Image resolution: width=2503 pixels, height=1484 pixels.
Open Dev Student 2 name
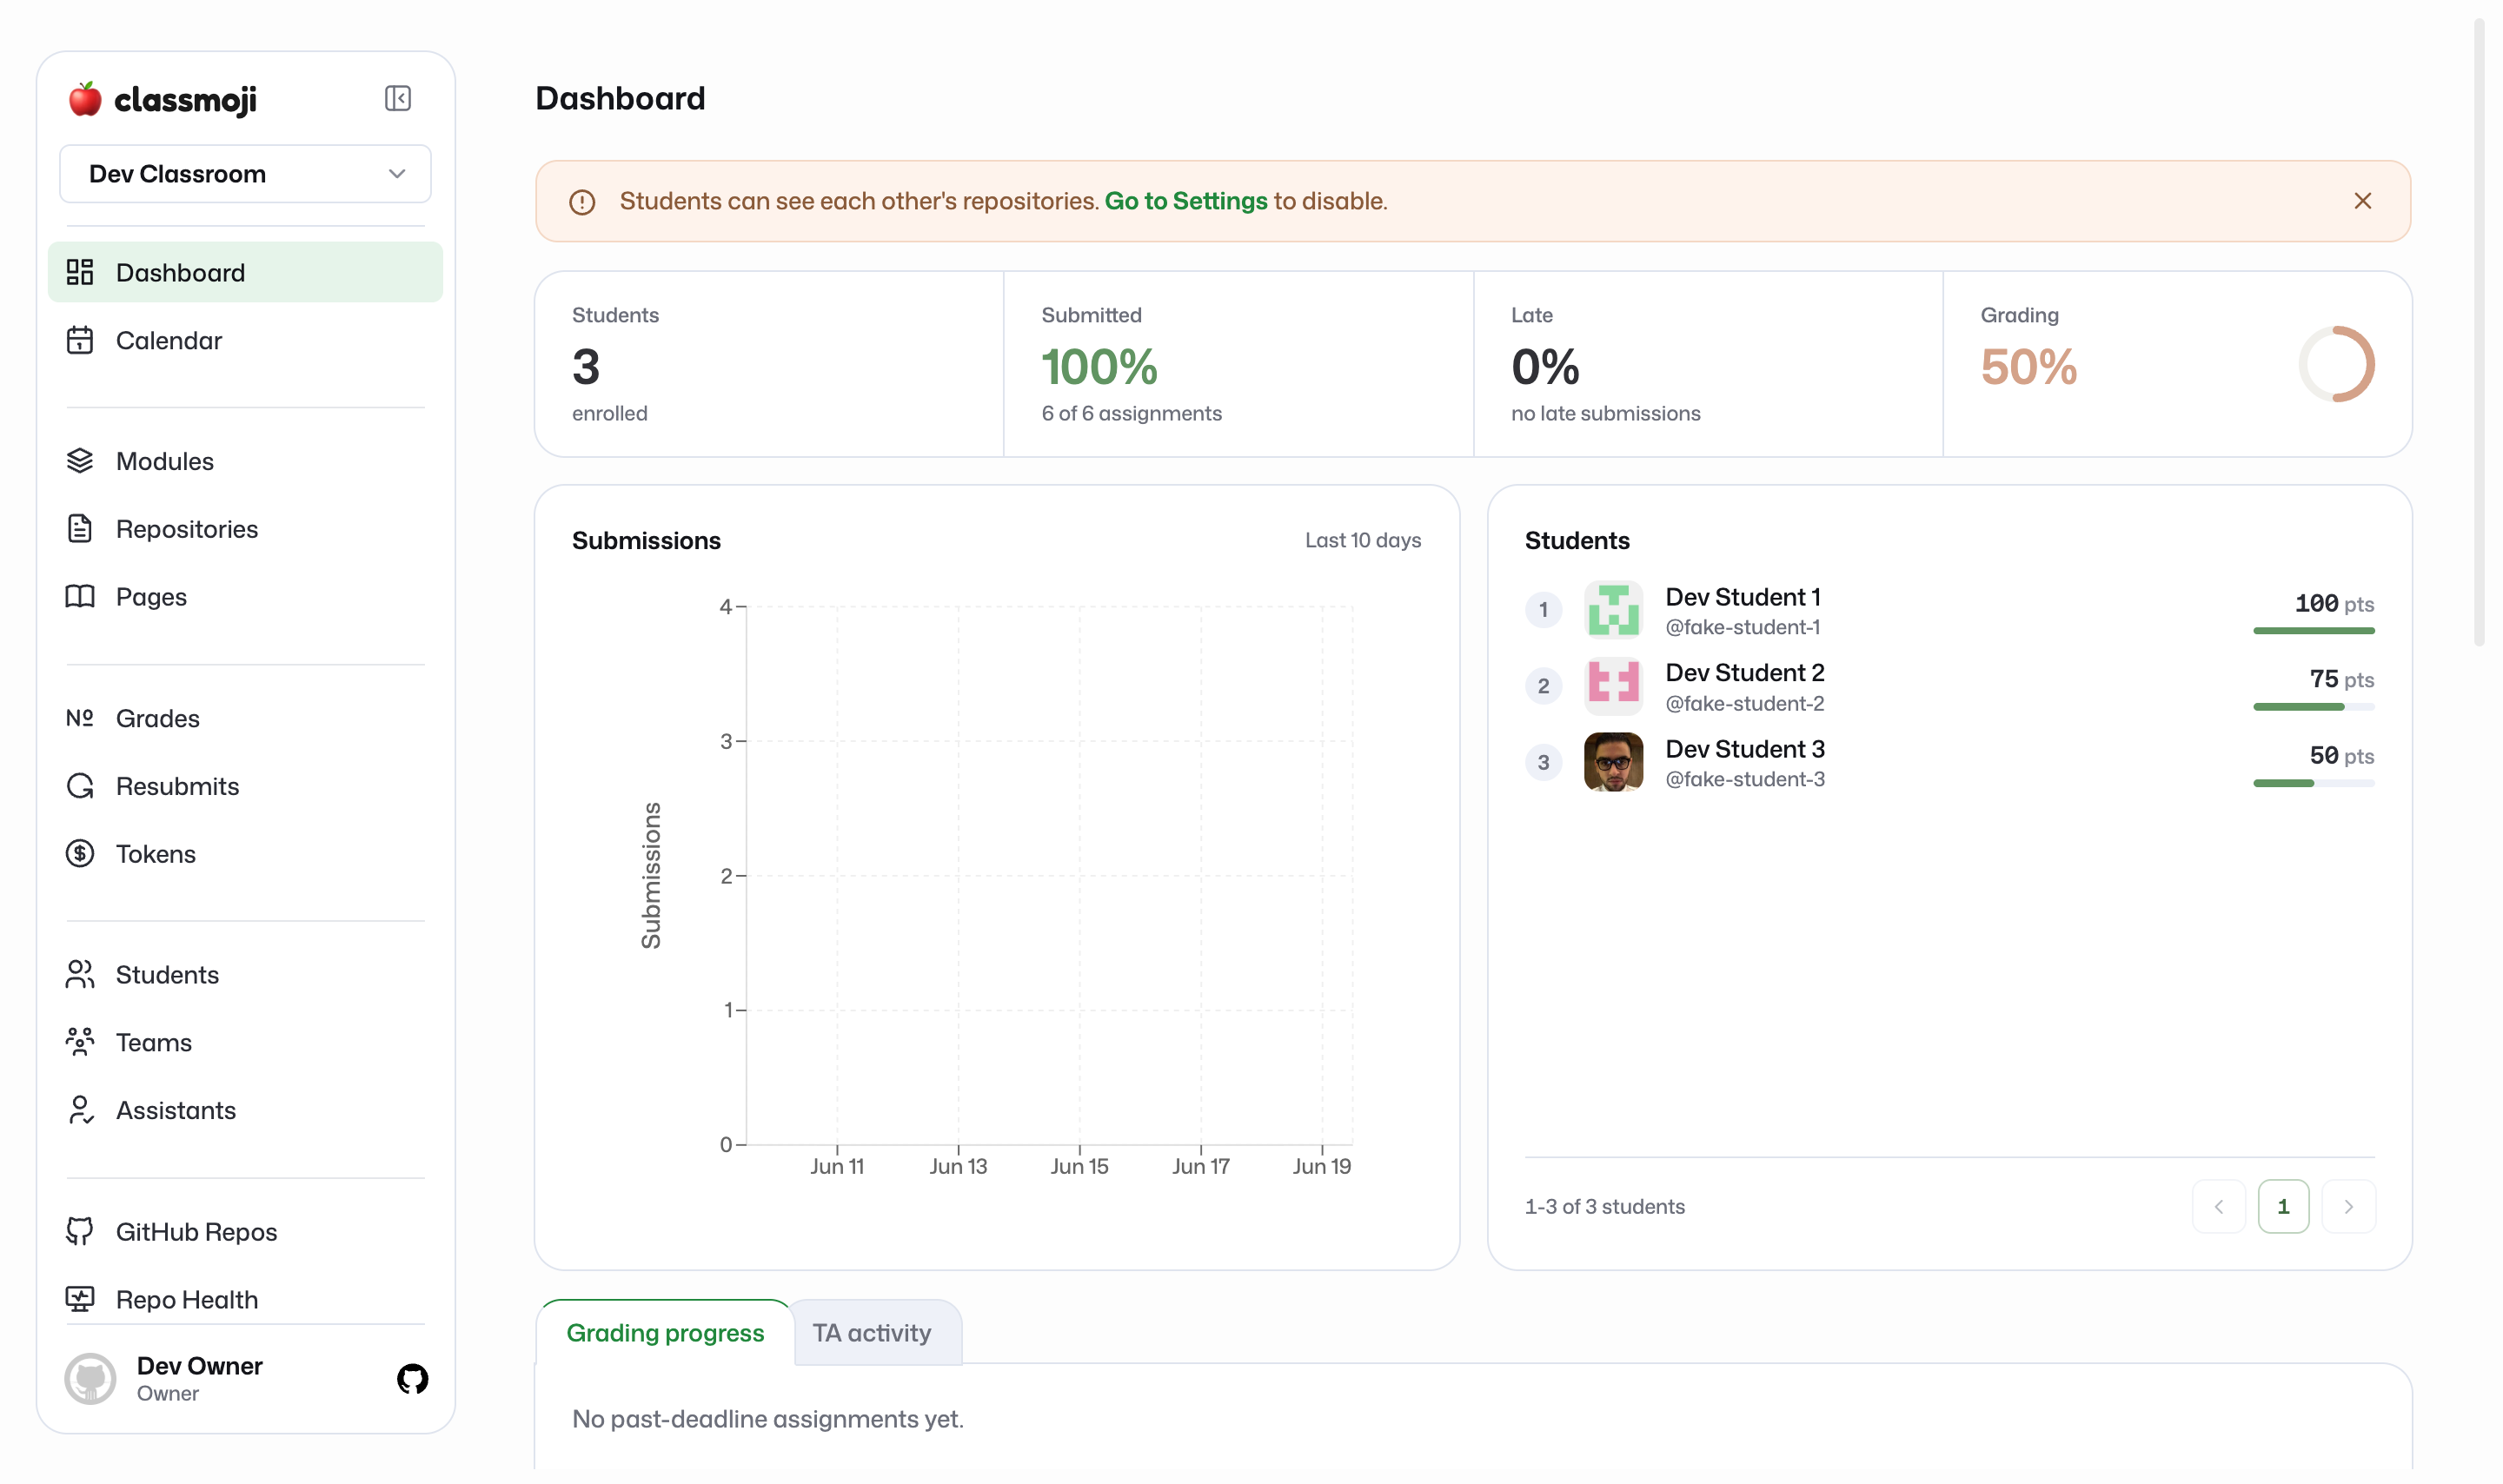click(x=1745, y=673)
